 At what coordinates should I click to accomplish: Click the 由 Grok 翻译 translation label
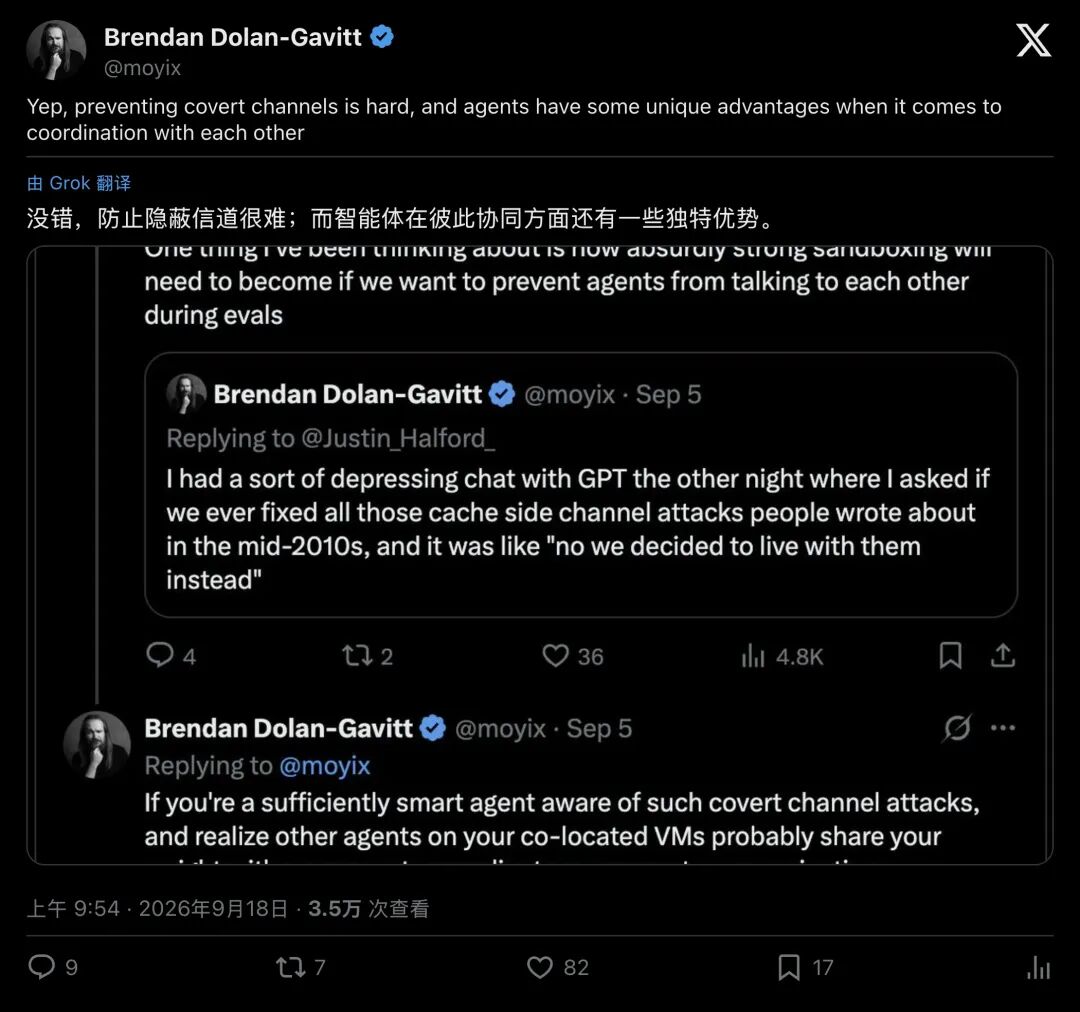pos(79,183)
